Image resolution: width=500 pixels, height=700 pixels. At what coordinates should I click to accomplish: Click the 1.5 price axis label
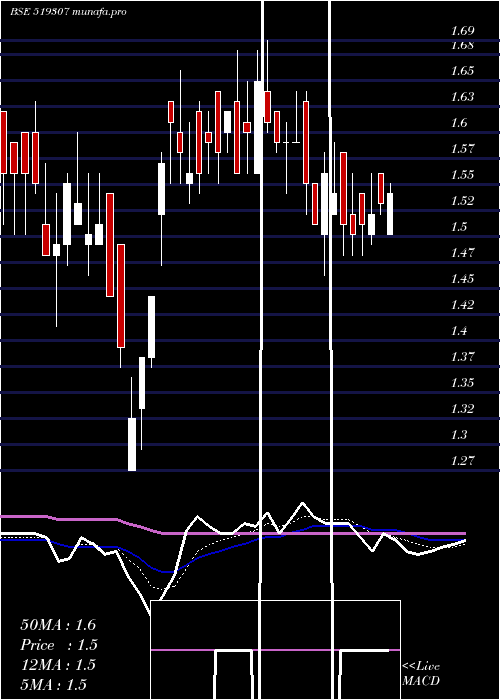pyautogui.click(x=459, y=226)
